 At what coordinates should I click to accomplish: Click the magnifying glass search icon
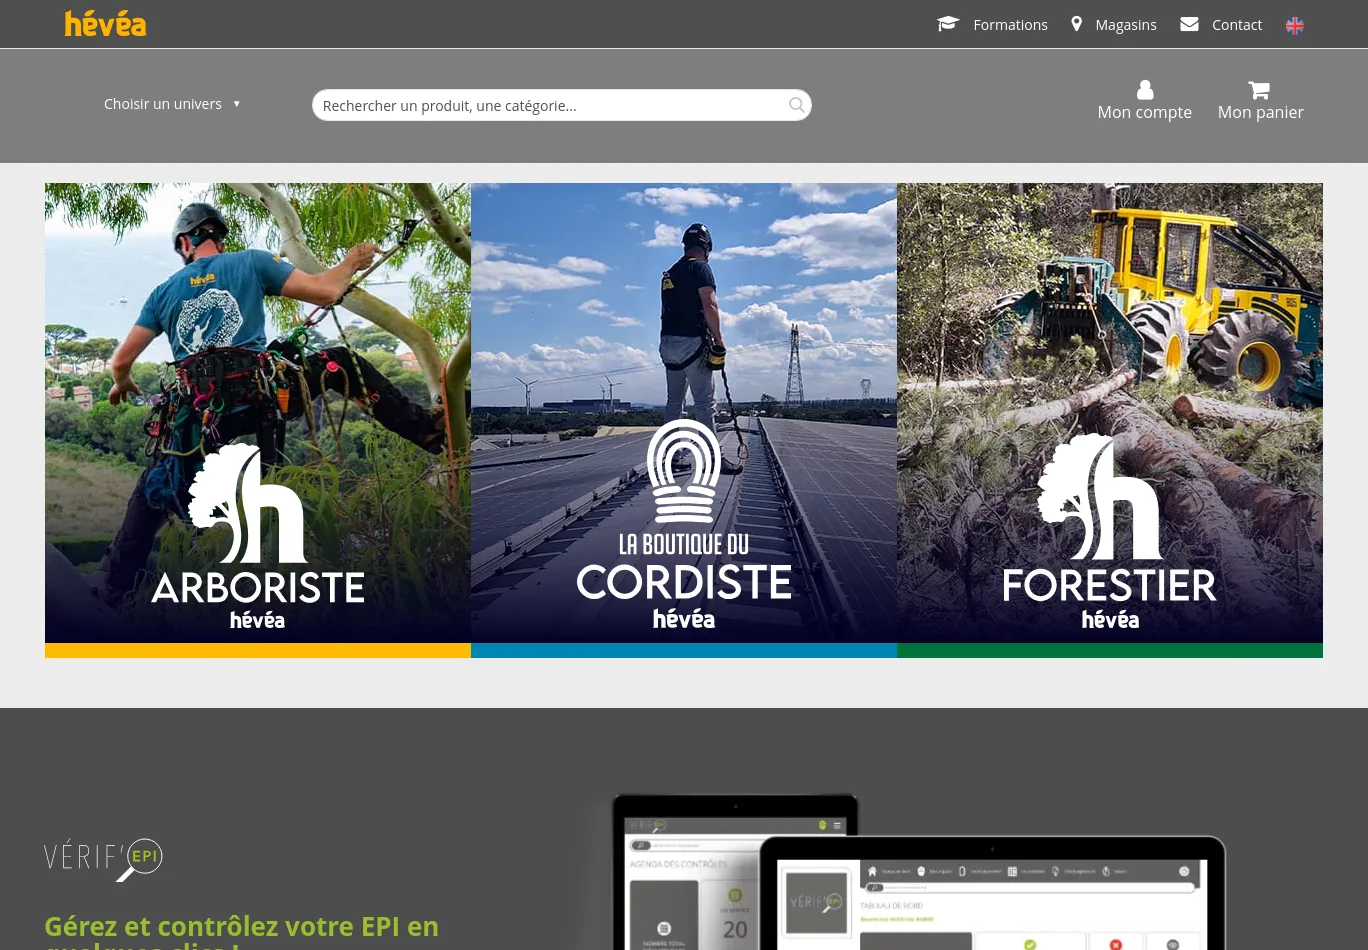pos(797,105)
